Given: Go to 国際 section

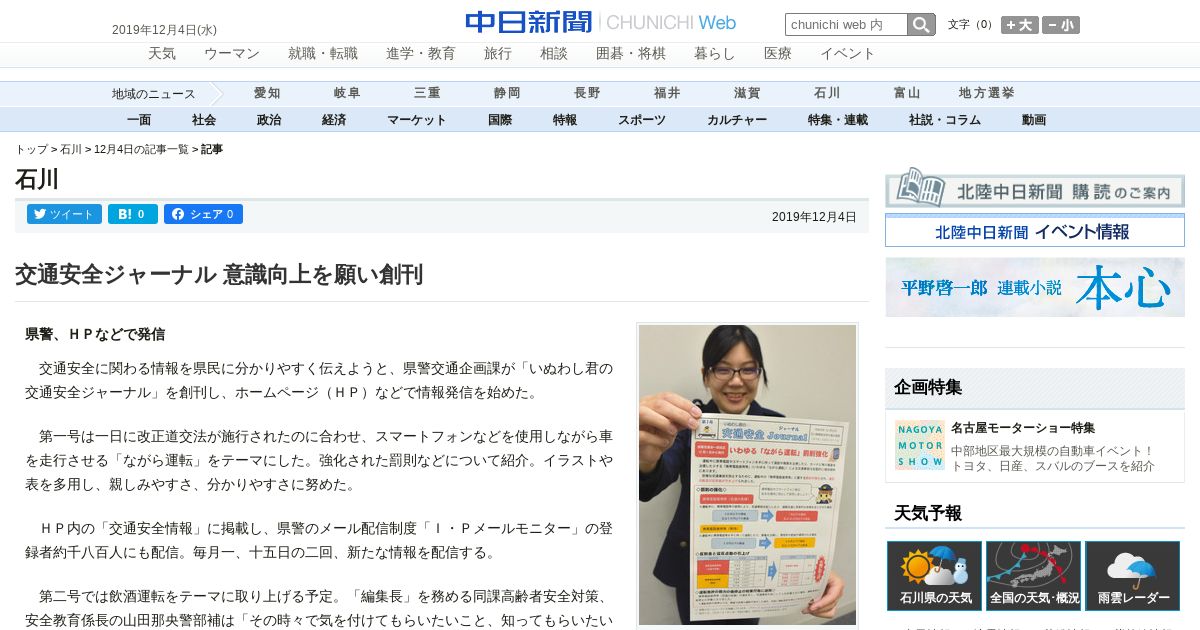Looking at the screenshot, I should [x=500, y=120].
